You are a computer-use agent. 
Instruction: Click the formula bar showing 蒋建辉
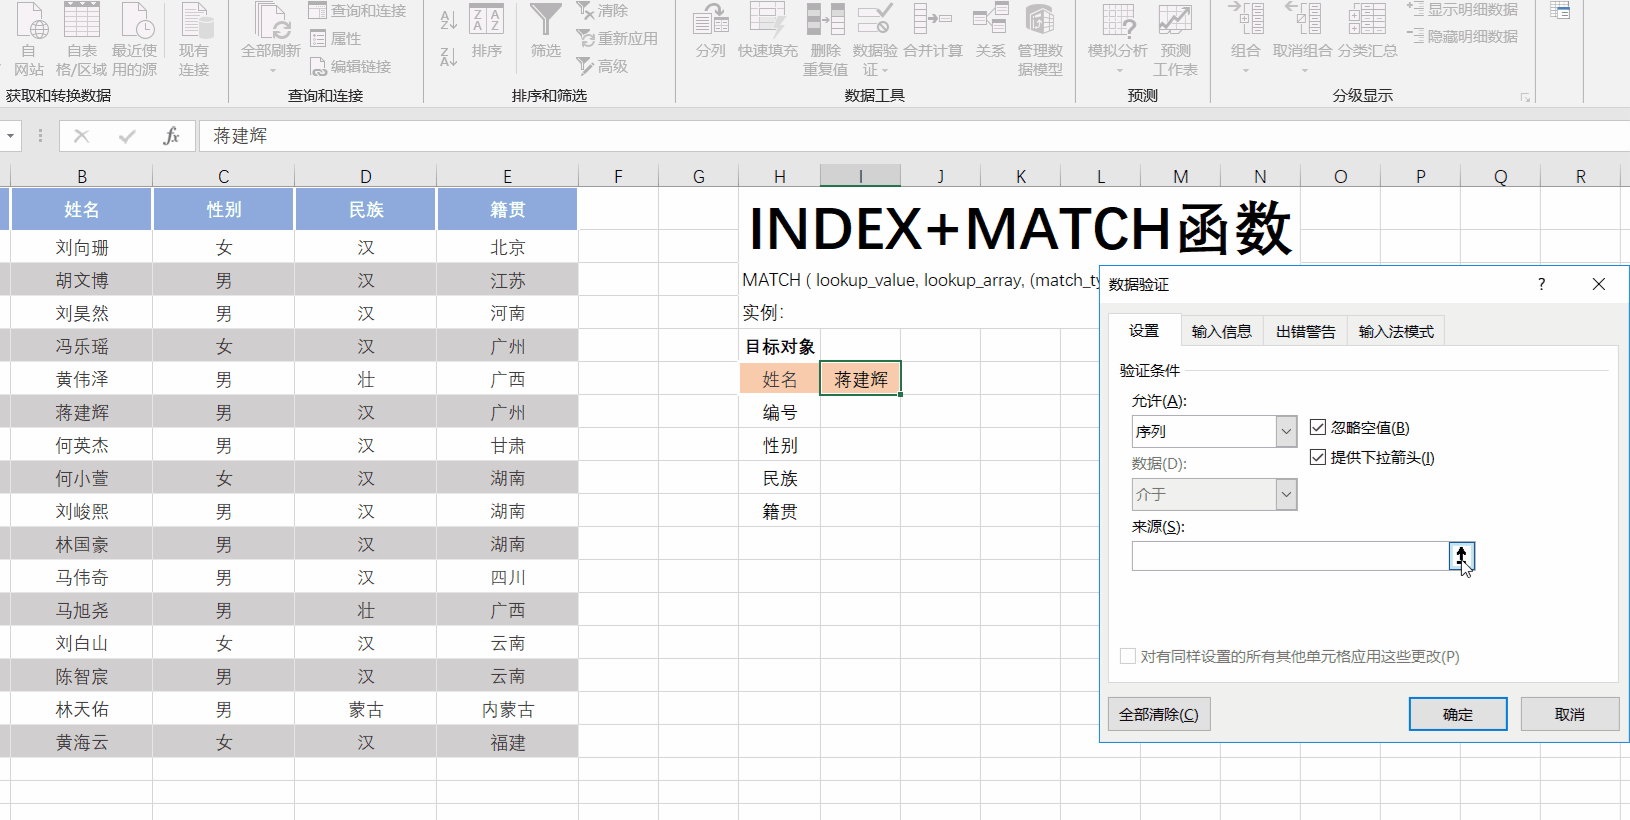click(914, 136)
